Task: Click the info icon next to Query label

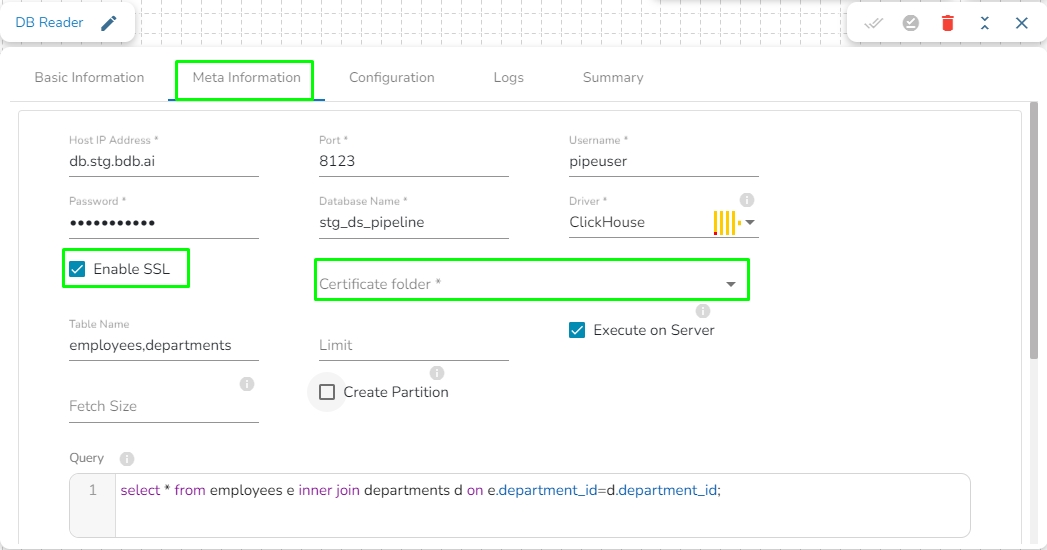Action: click(127, 459)
